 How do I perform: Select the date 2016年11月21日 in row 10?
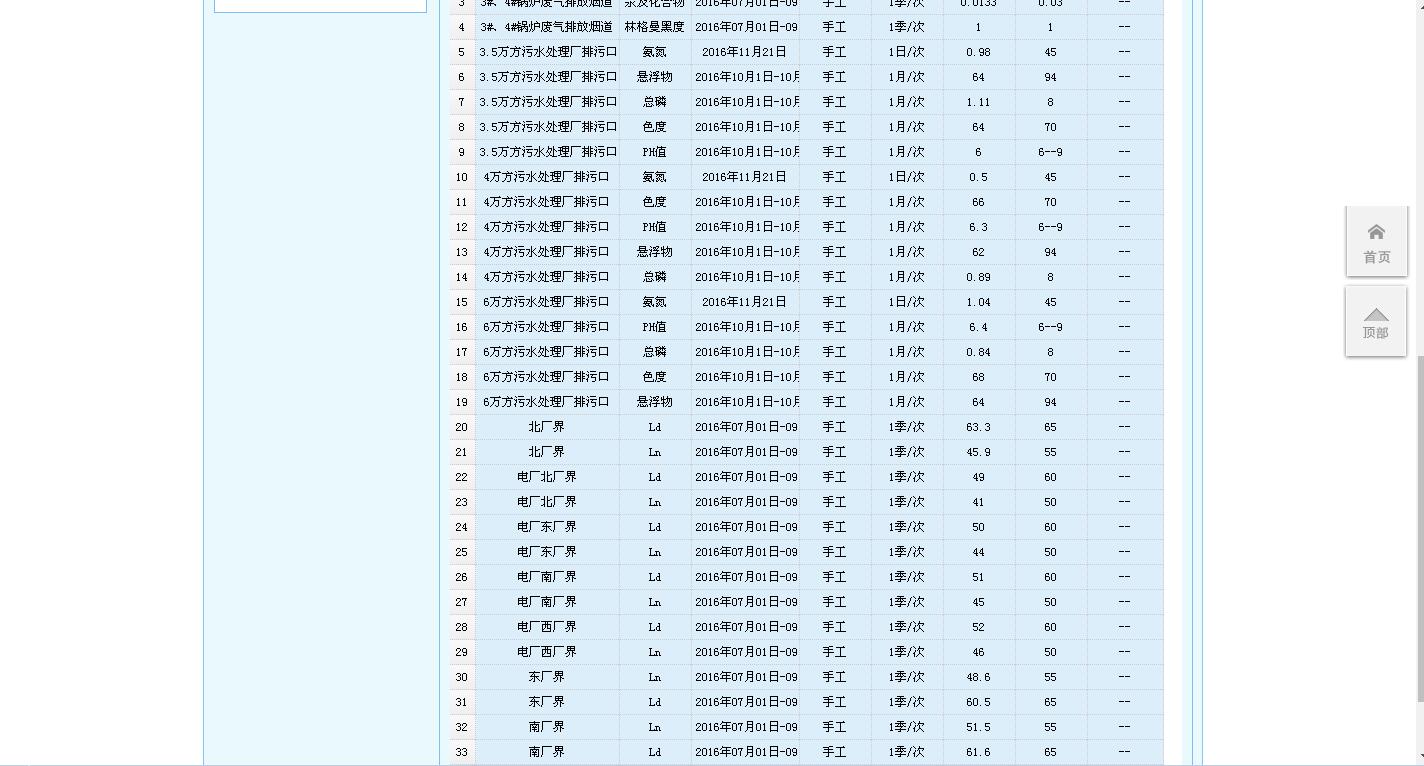click(747, 177)
